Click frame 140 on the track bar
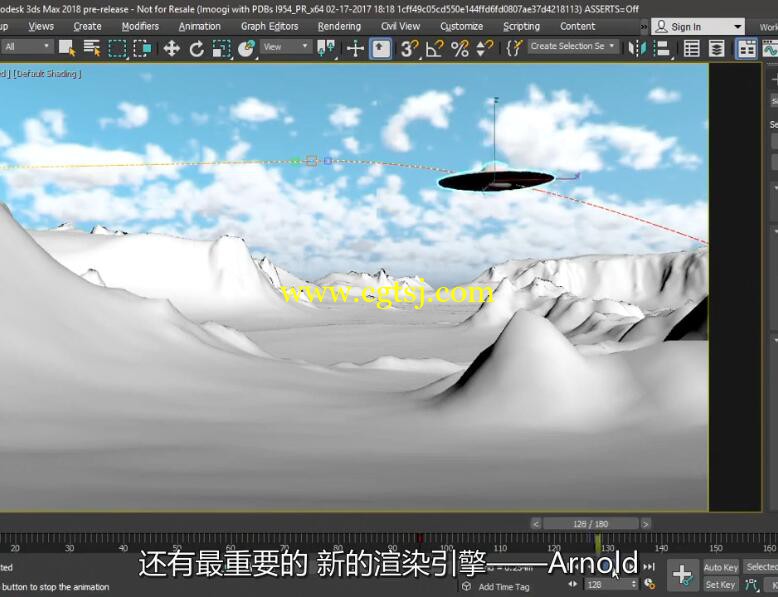 click(661, 548)
